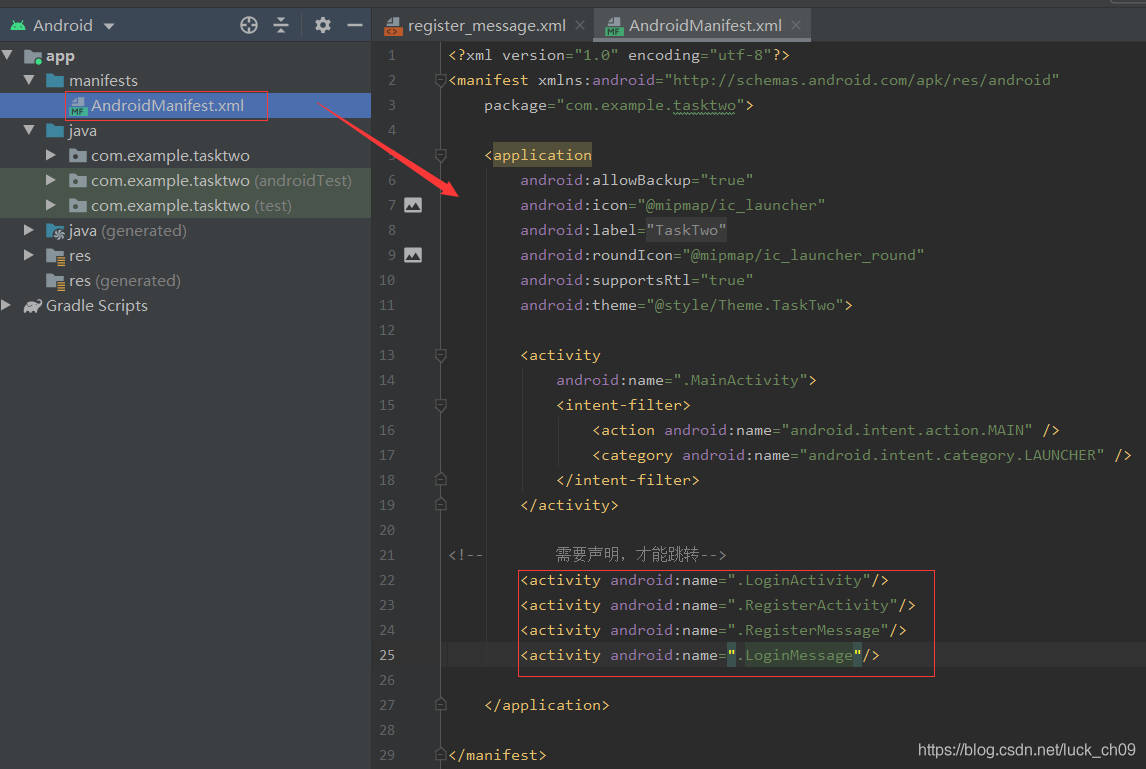Click "android.intent.action.MAIN" text
Screen dimensions: 1146x769
907,430
